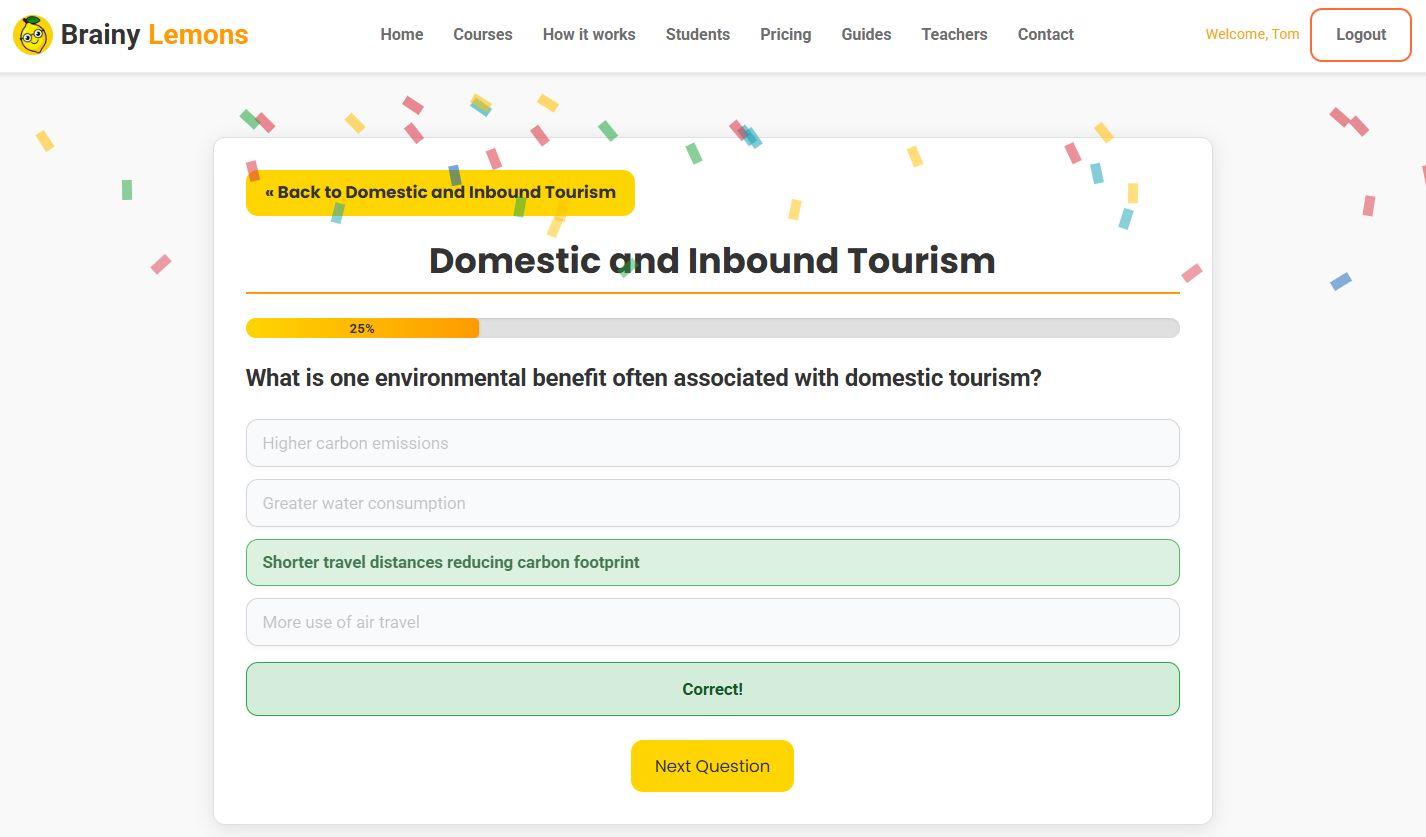The width and height of the screenshot is (1426, 837).
Task: Open How it works in navigation
Action: pos(589,34)
